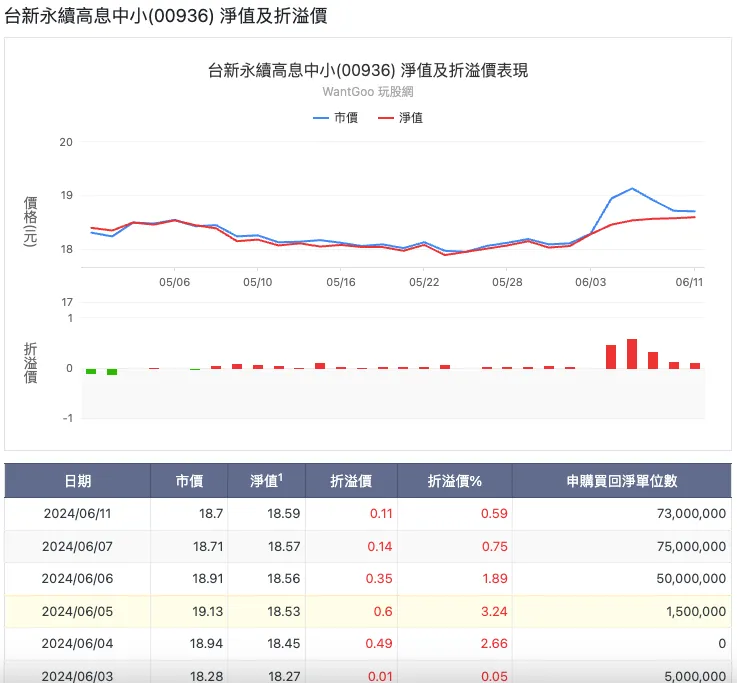Toggle the 淨值 series in the chart legend
The image size is (737, 683).
400,118
